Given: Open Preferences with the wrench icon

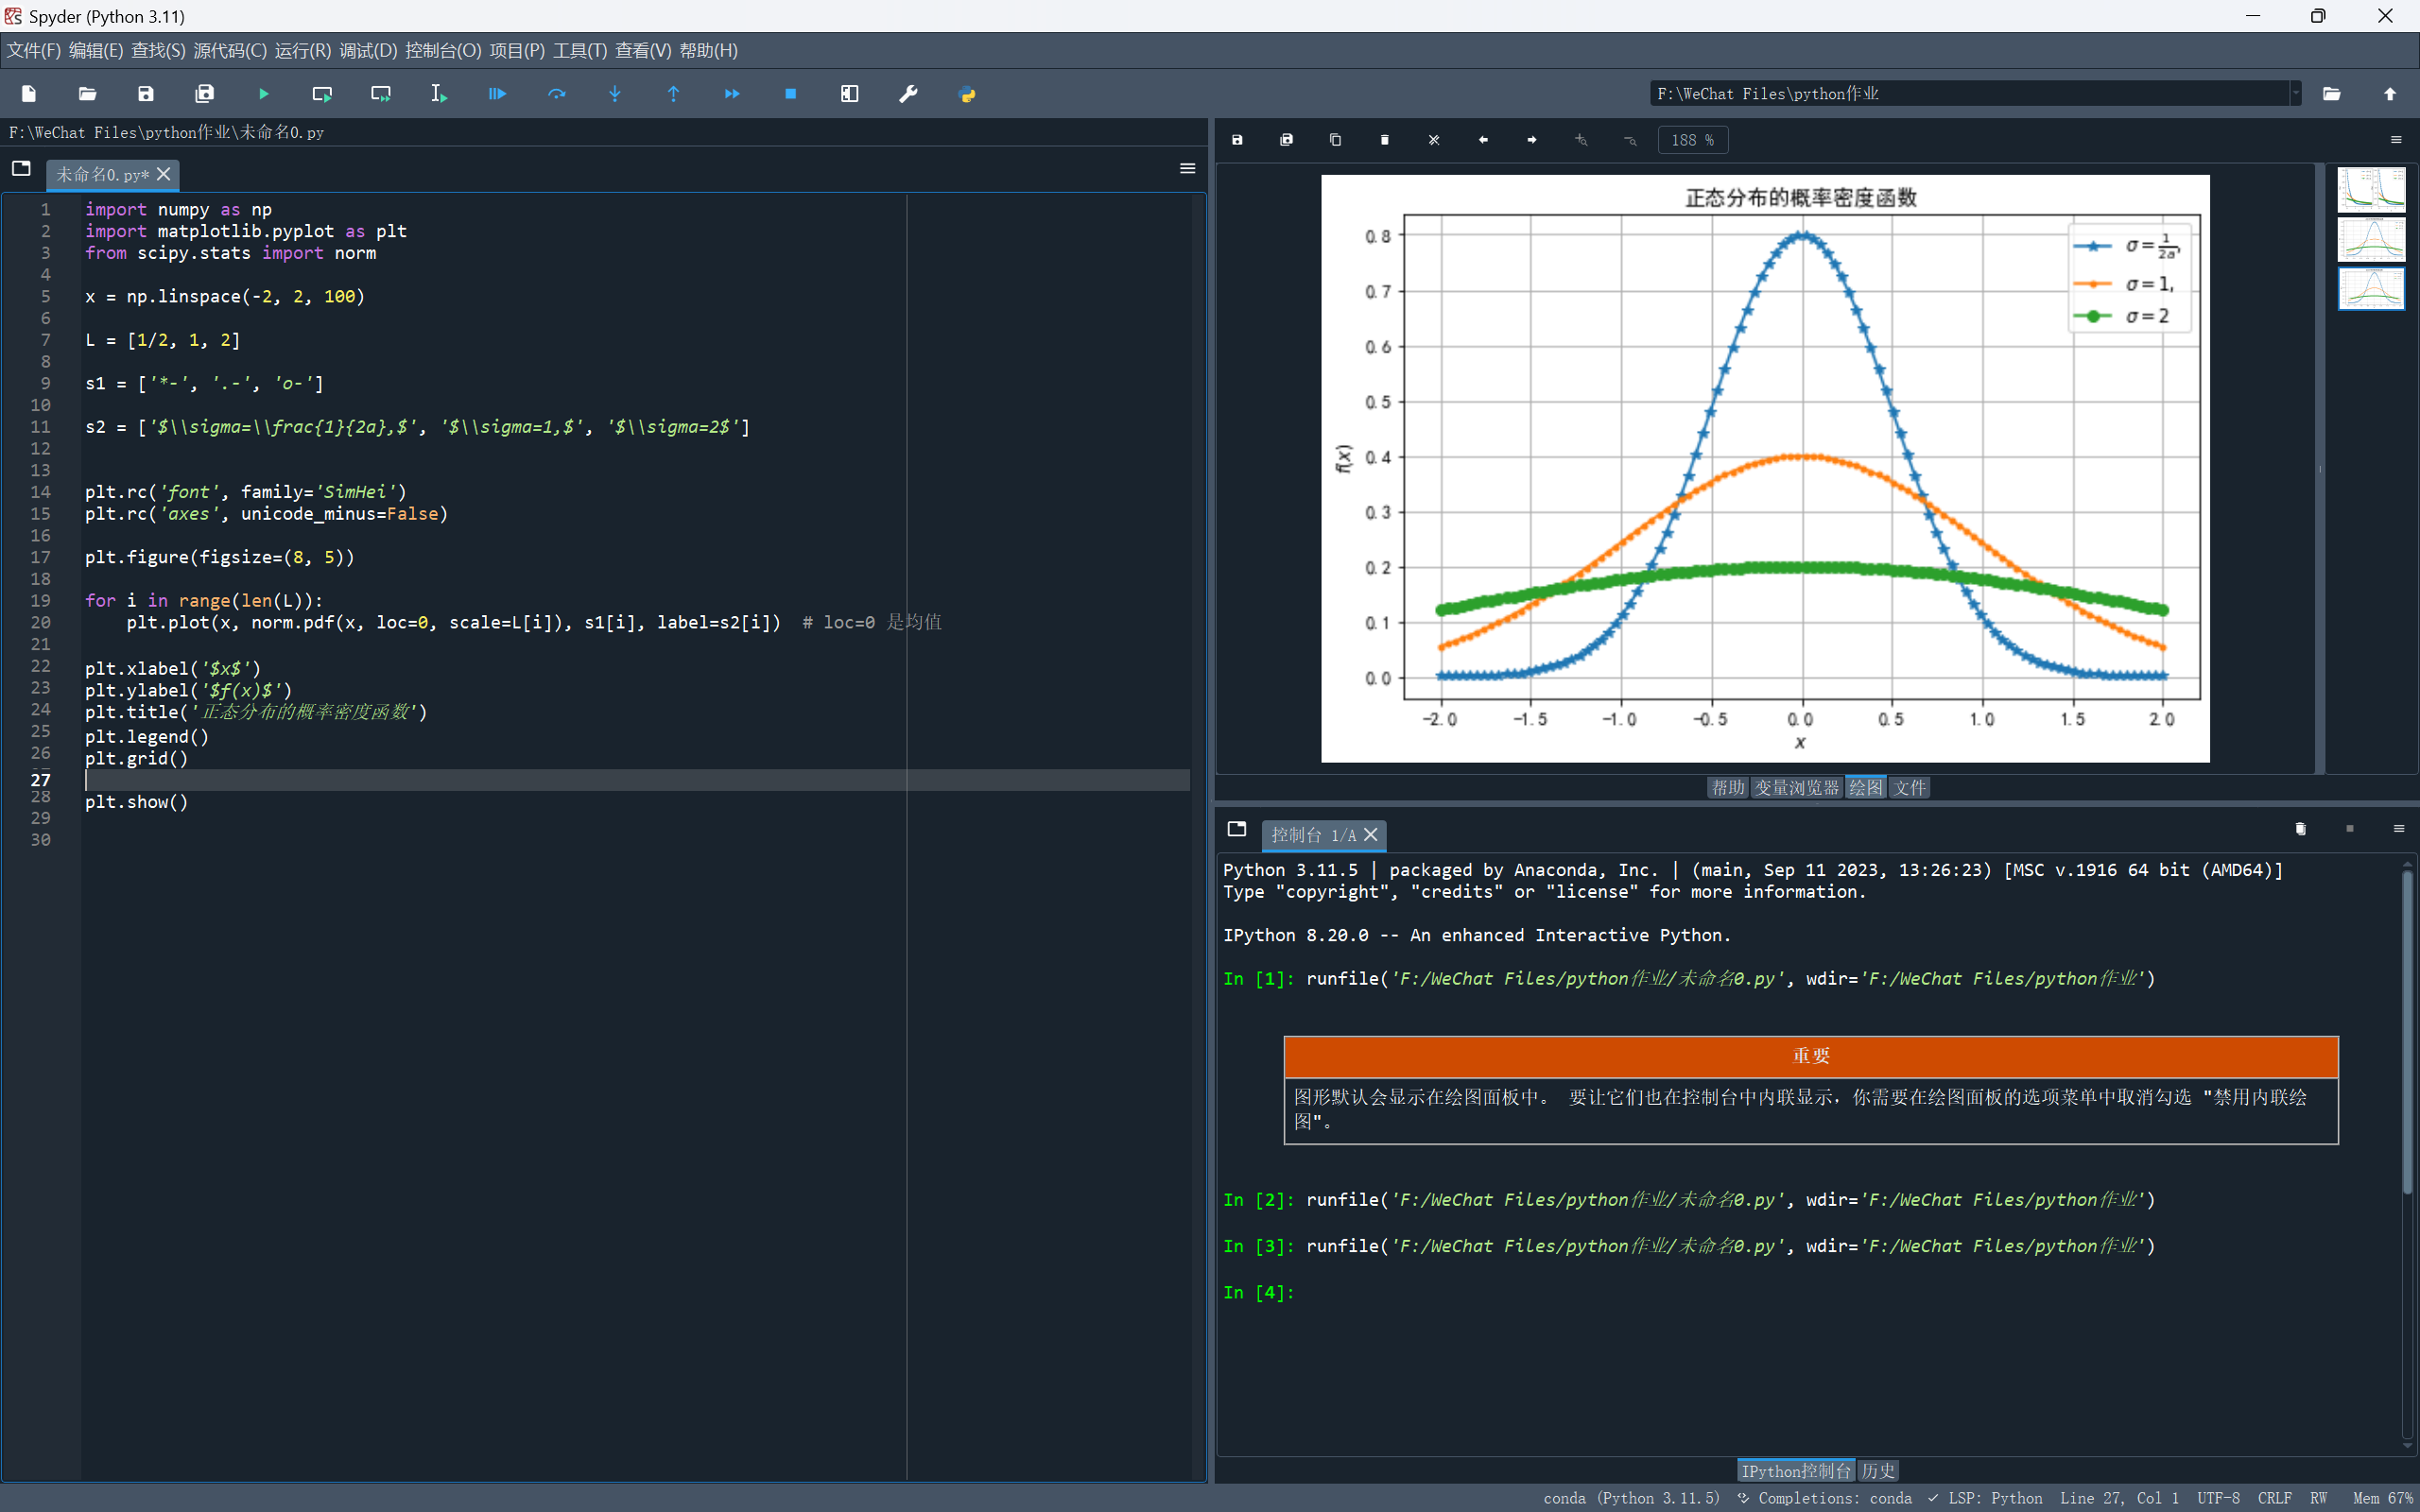Looking at the screenshot, I should point(908,94).
